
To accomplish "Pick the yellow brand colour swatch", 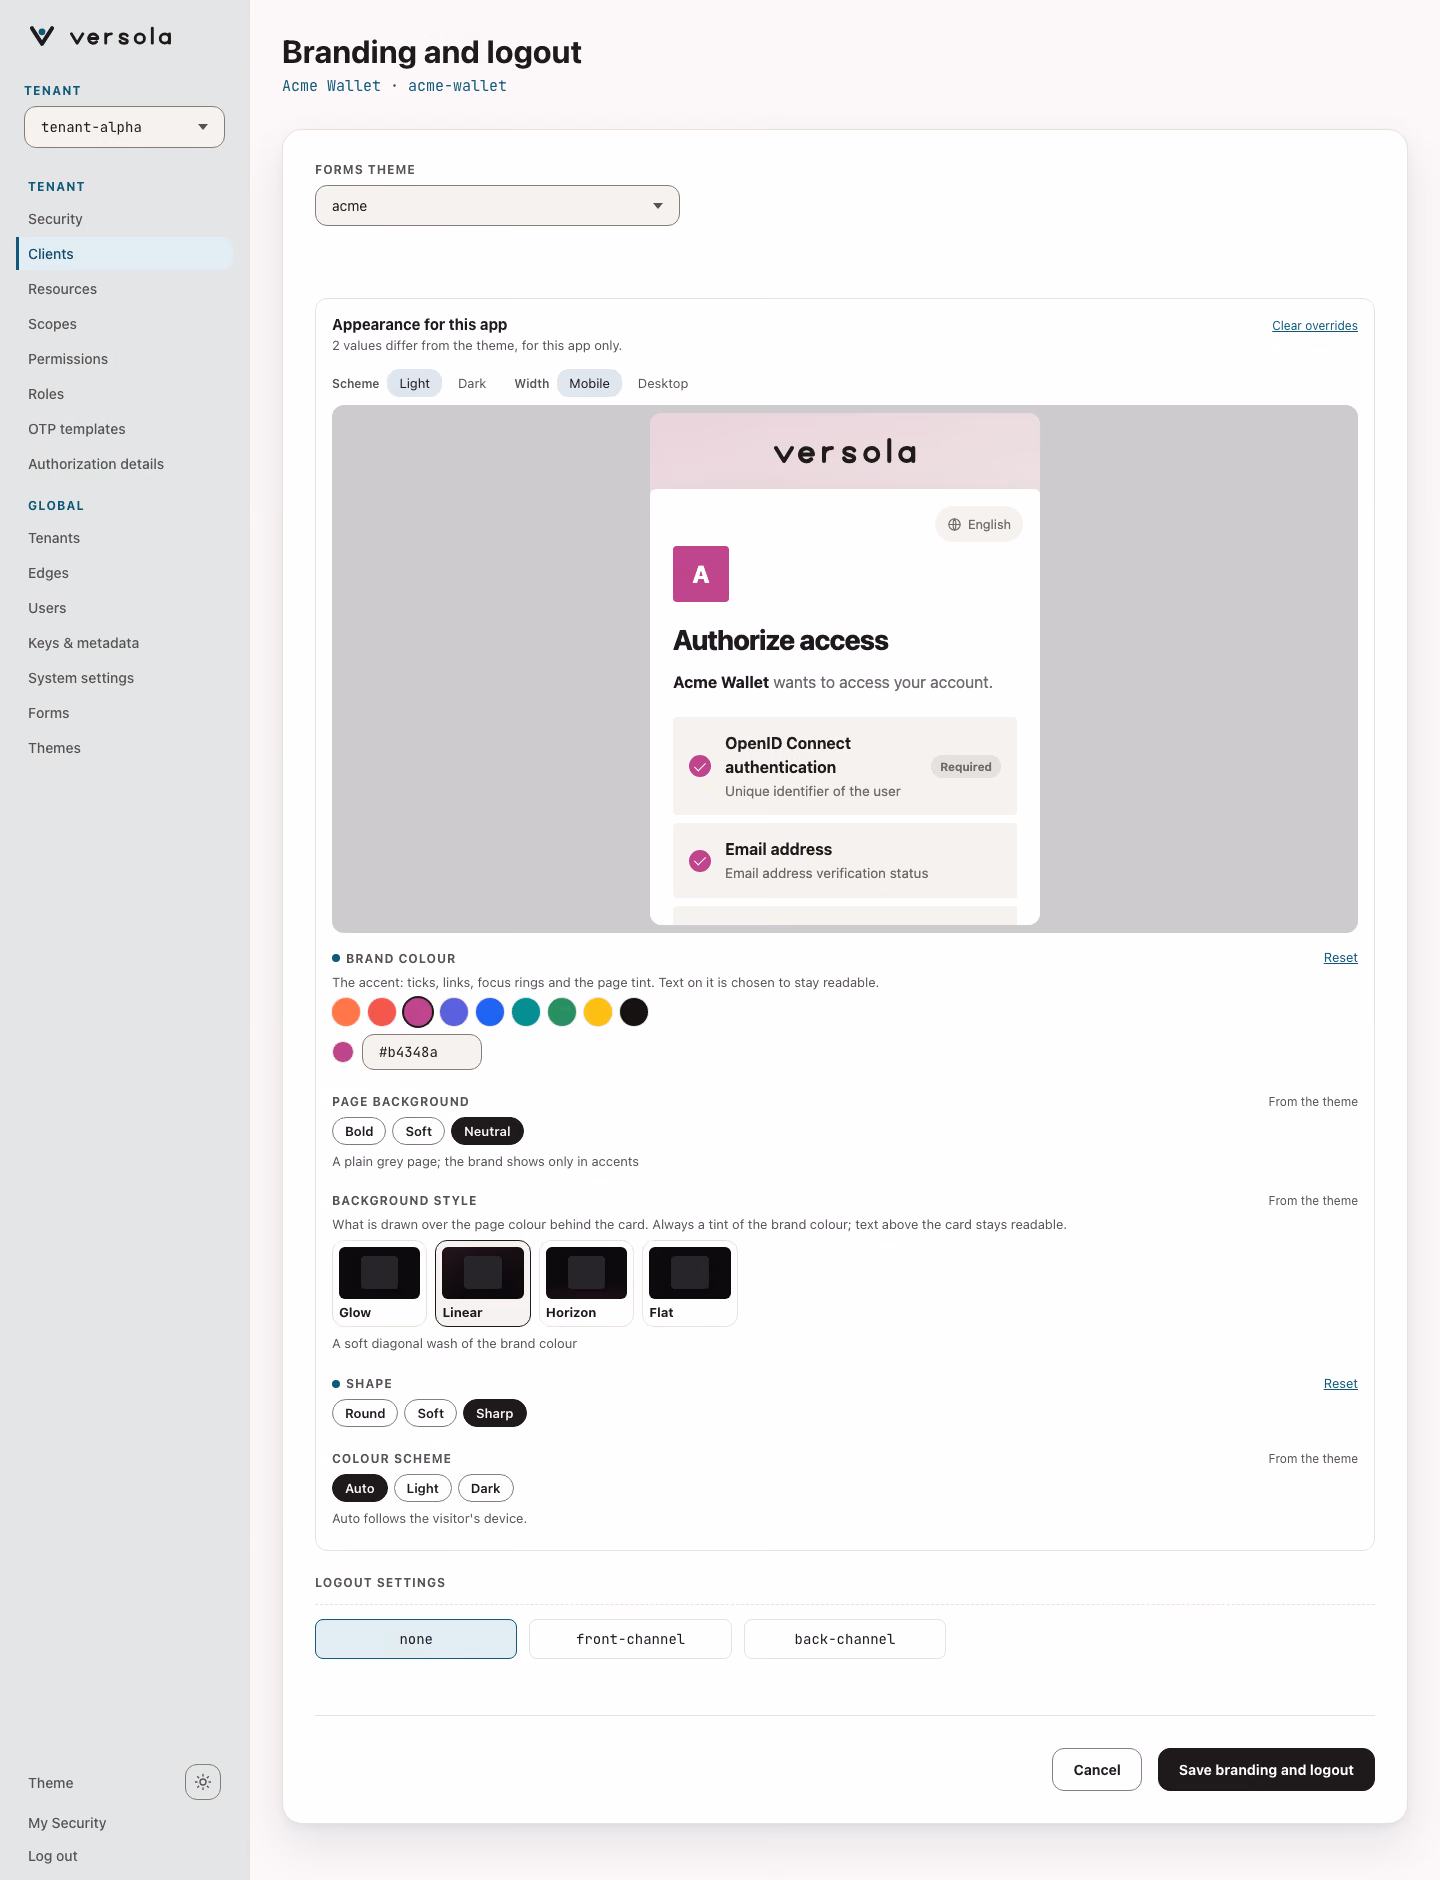I will pyautogui.click(x=598, y=1012).
